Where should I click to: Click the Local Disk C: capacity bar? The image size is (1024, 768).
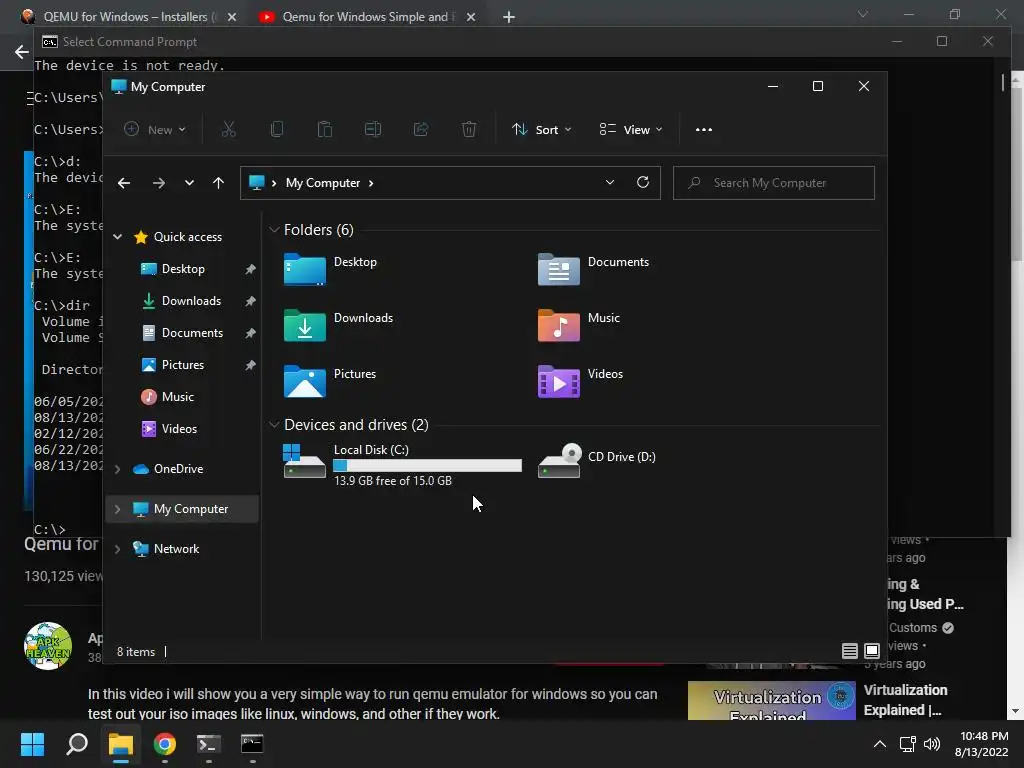[427, 465]
